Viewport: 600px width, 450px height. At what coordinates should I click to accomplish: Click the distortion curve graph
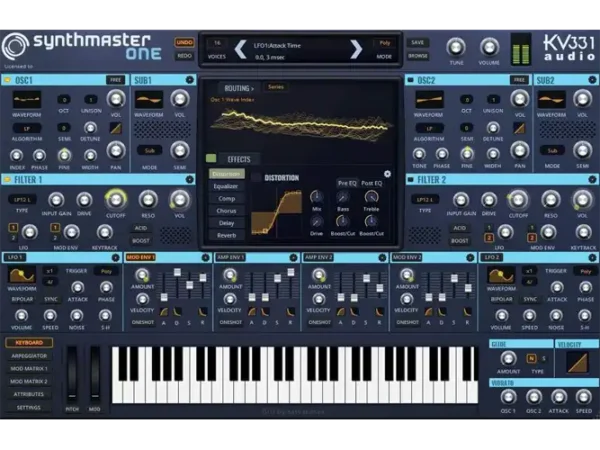coord(277,212)
